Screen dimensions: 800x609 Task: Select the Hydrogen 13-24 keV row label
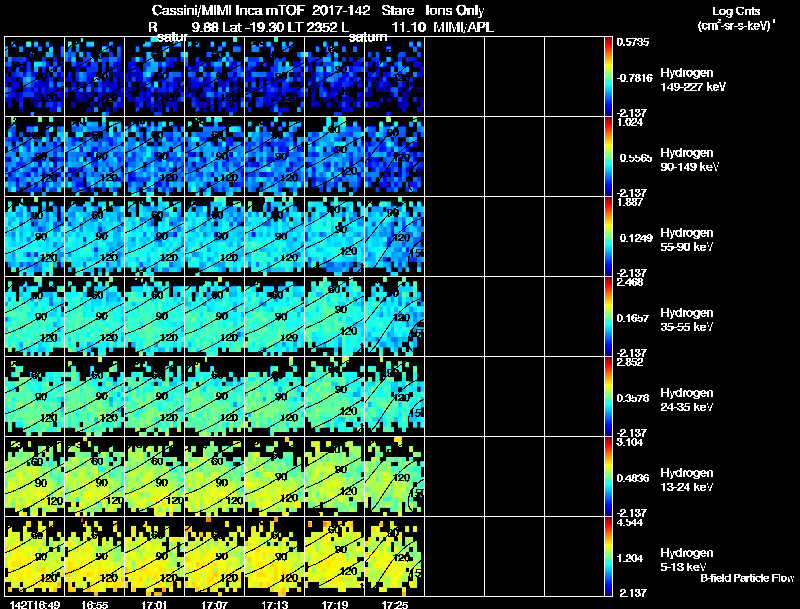(x=686, y=479)
